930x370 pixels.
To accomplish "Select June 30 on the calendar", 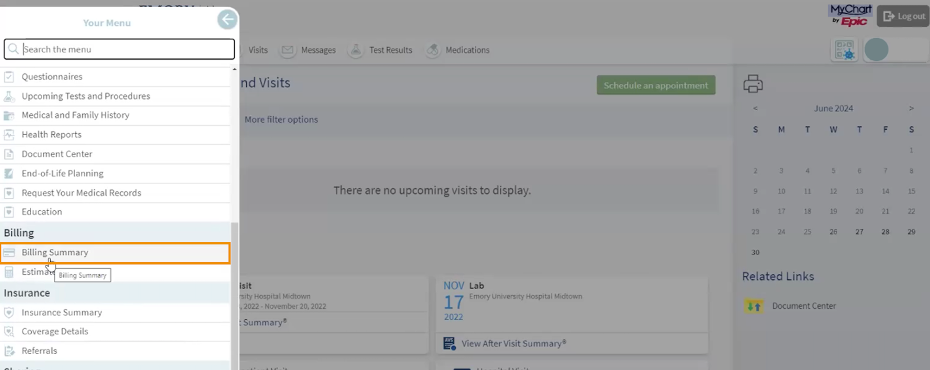I will tap(755, 253).
